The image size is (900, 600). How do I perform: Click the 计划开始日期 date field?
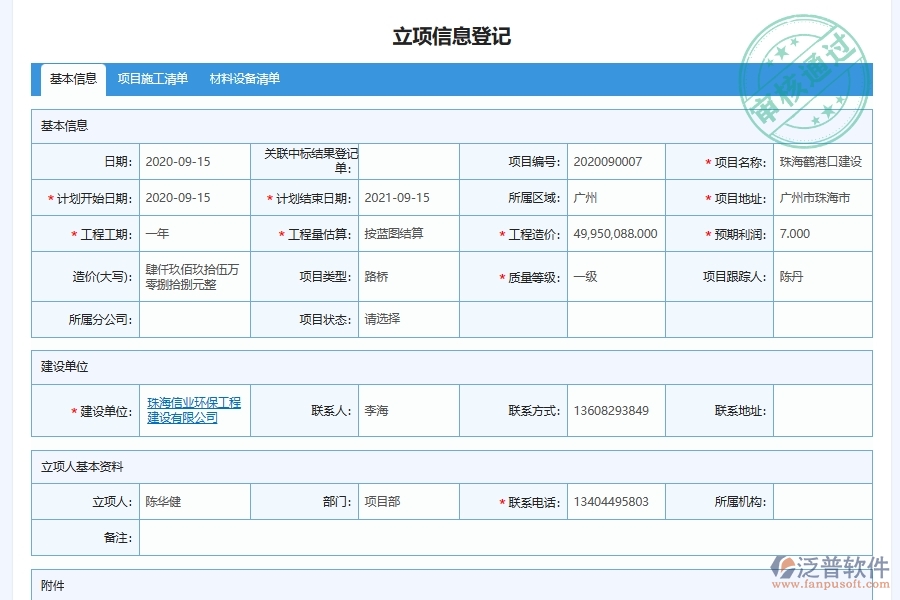click(193, 197)
